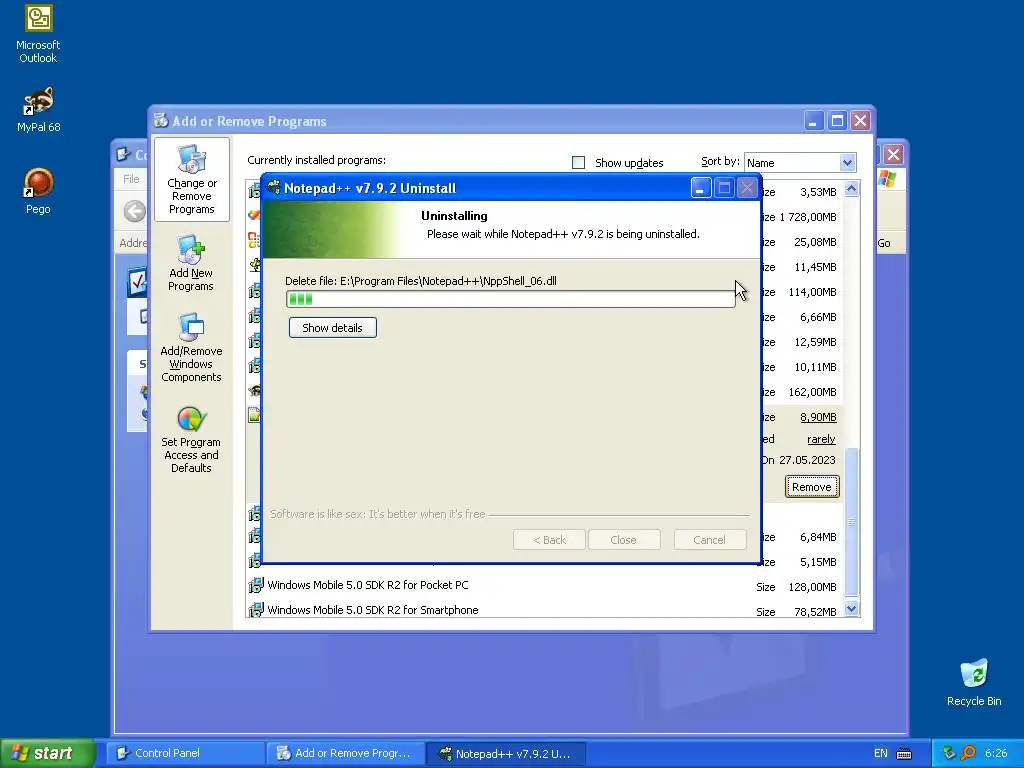Image resolution: width=1024 pixels, height=768 pixels.
Task: Maximize the Add or Remove Programs window
Action: coord(837,121)
